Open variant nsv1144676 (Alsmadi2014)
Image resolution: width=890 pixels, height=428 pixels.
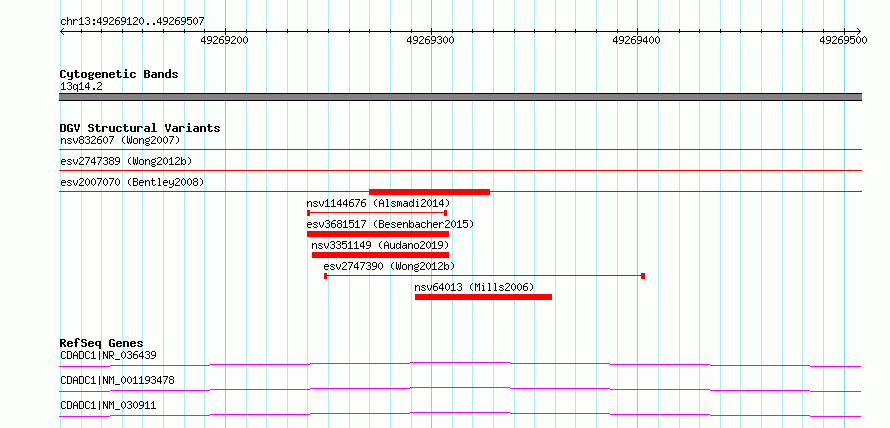[378, 203]
